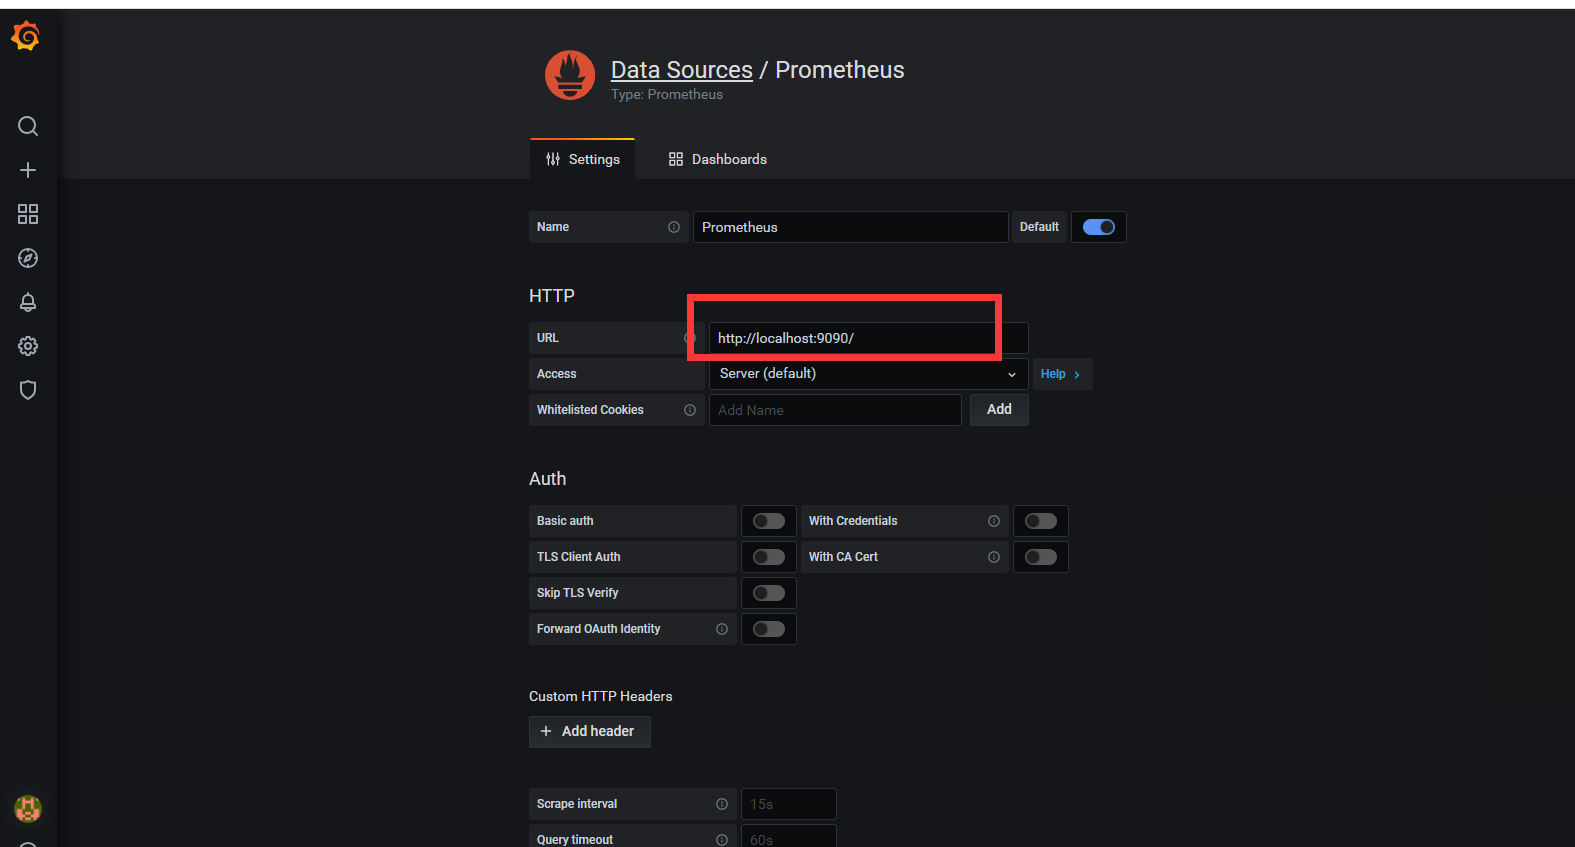1575x847 pixels.
Task: Open the search magnifier in sidebar
Action: click(28, 126)
